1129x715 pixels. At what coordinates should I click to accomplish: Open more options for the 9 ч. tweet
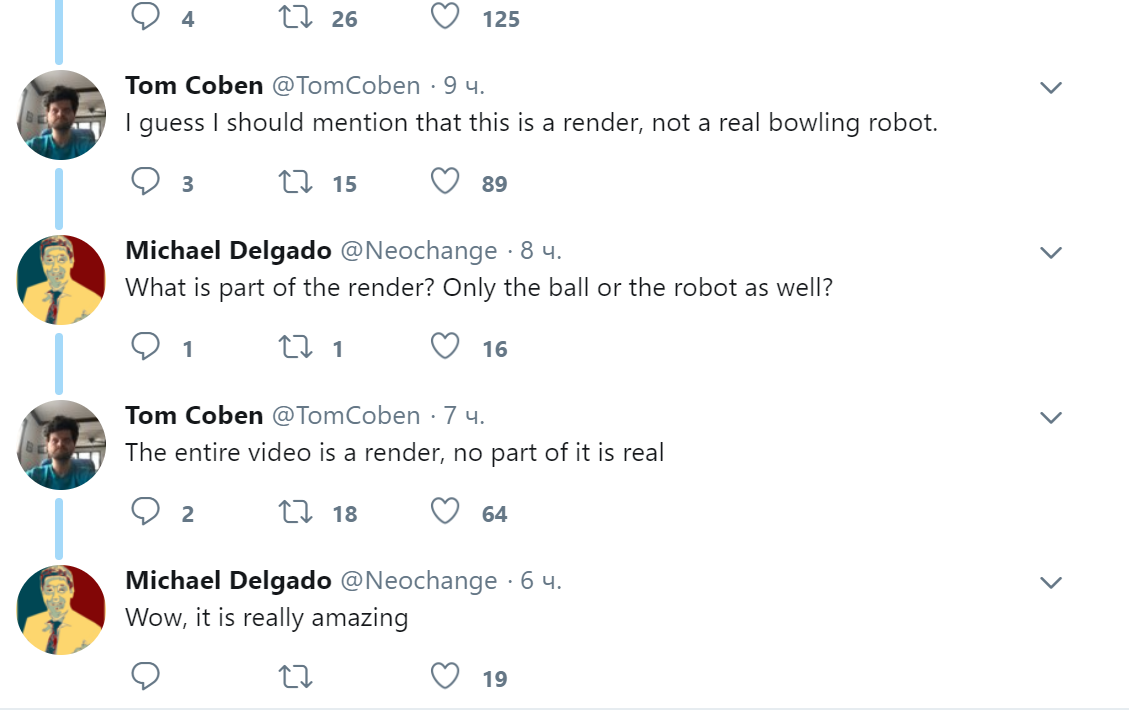1050,88
